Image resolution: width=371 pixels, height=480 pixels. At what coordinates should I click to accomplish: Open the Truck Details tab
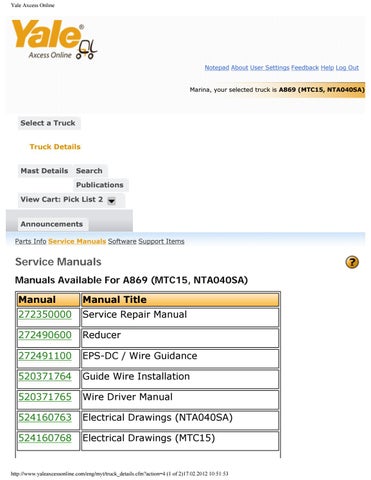point(55,147)
